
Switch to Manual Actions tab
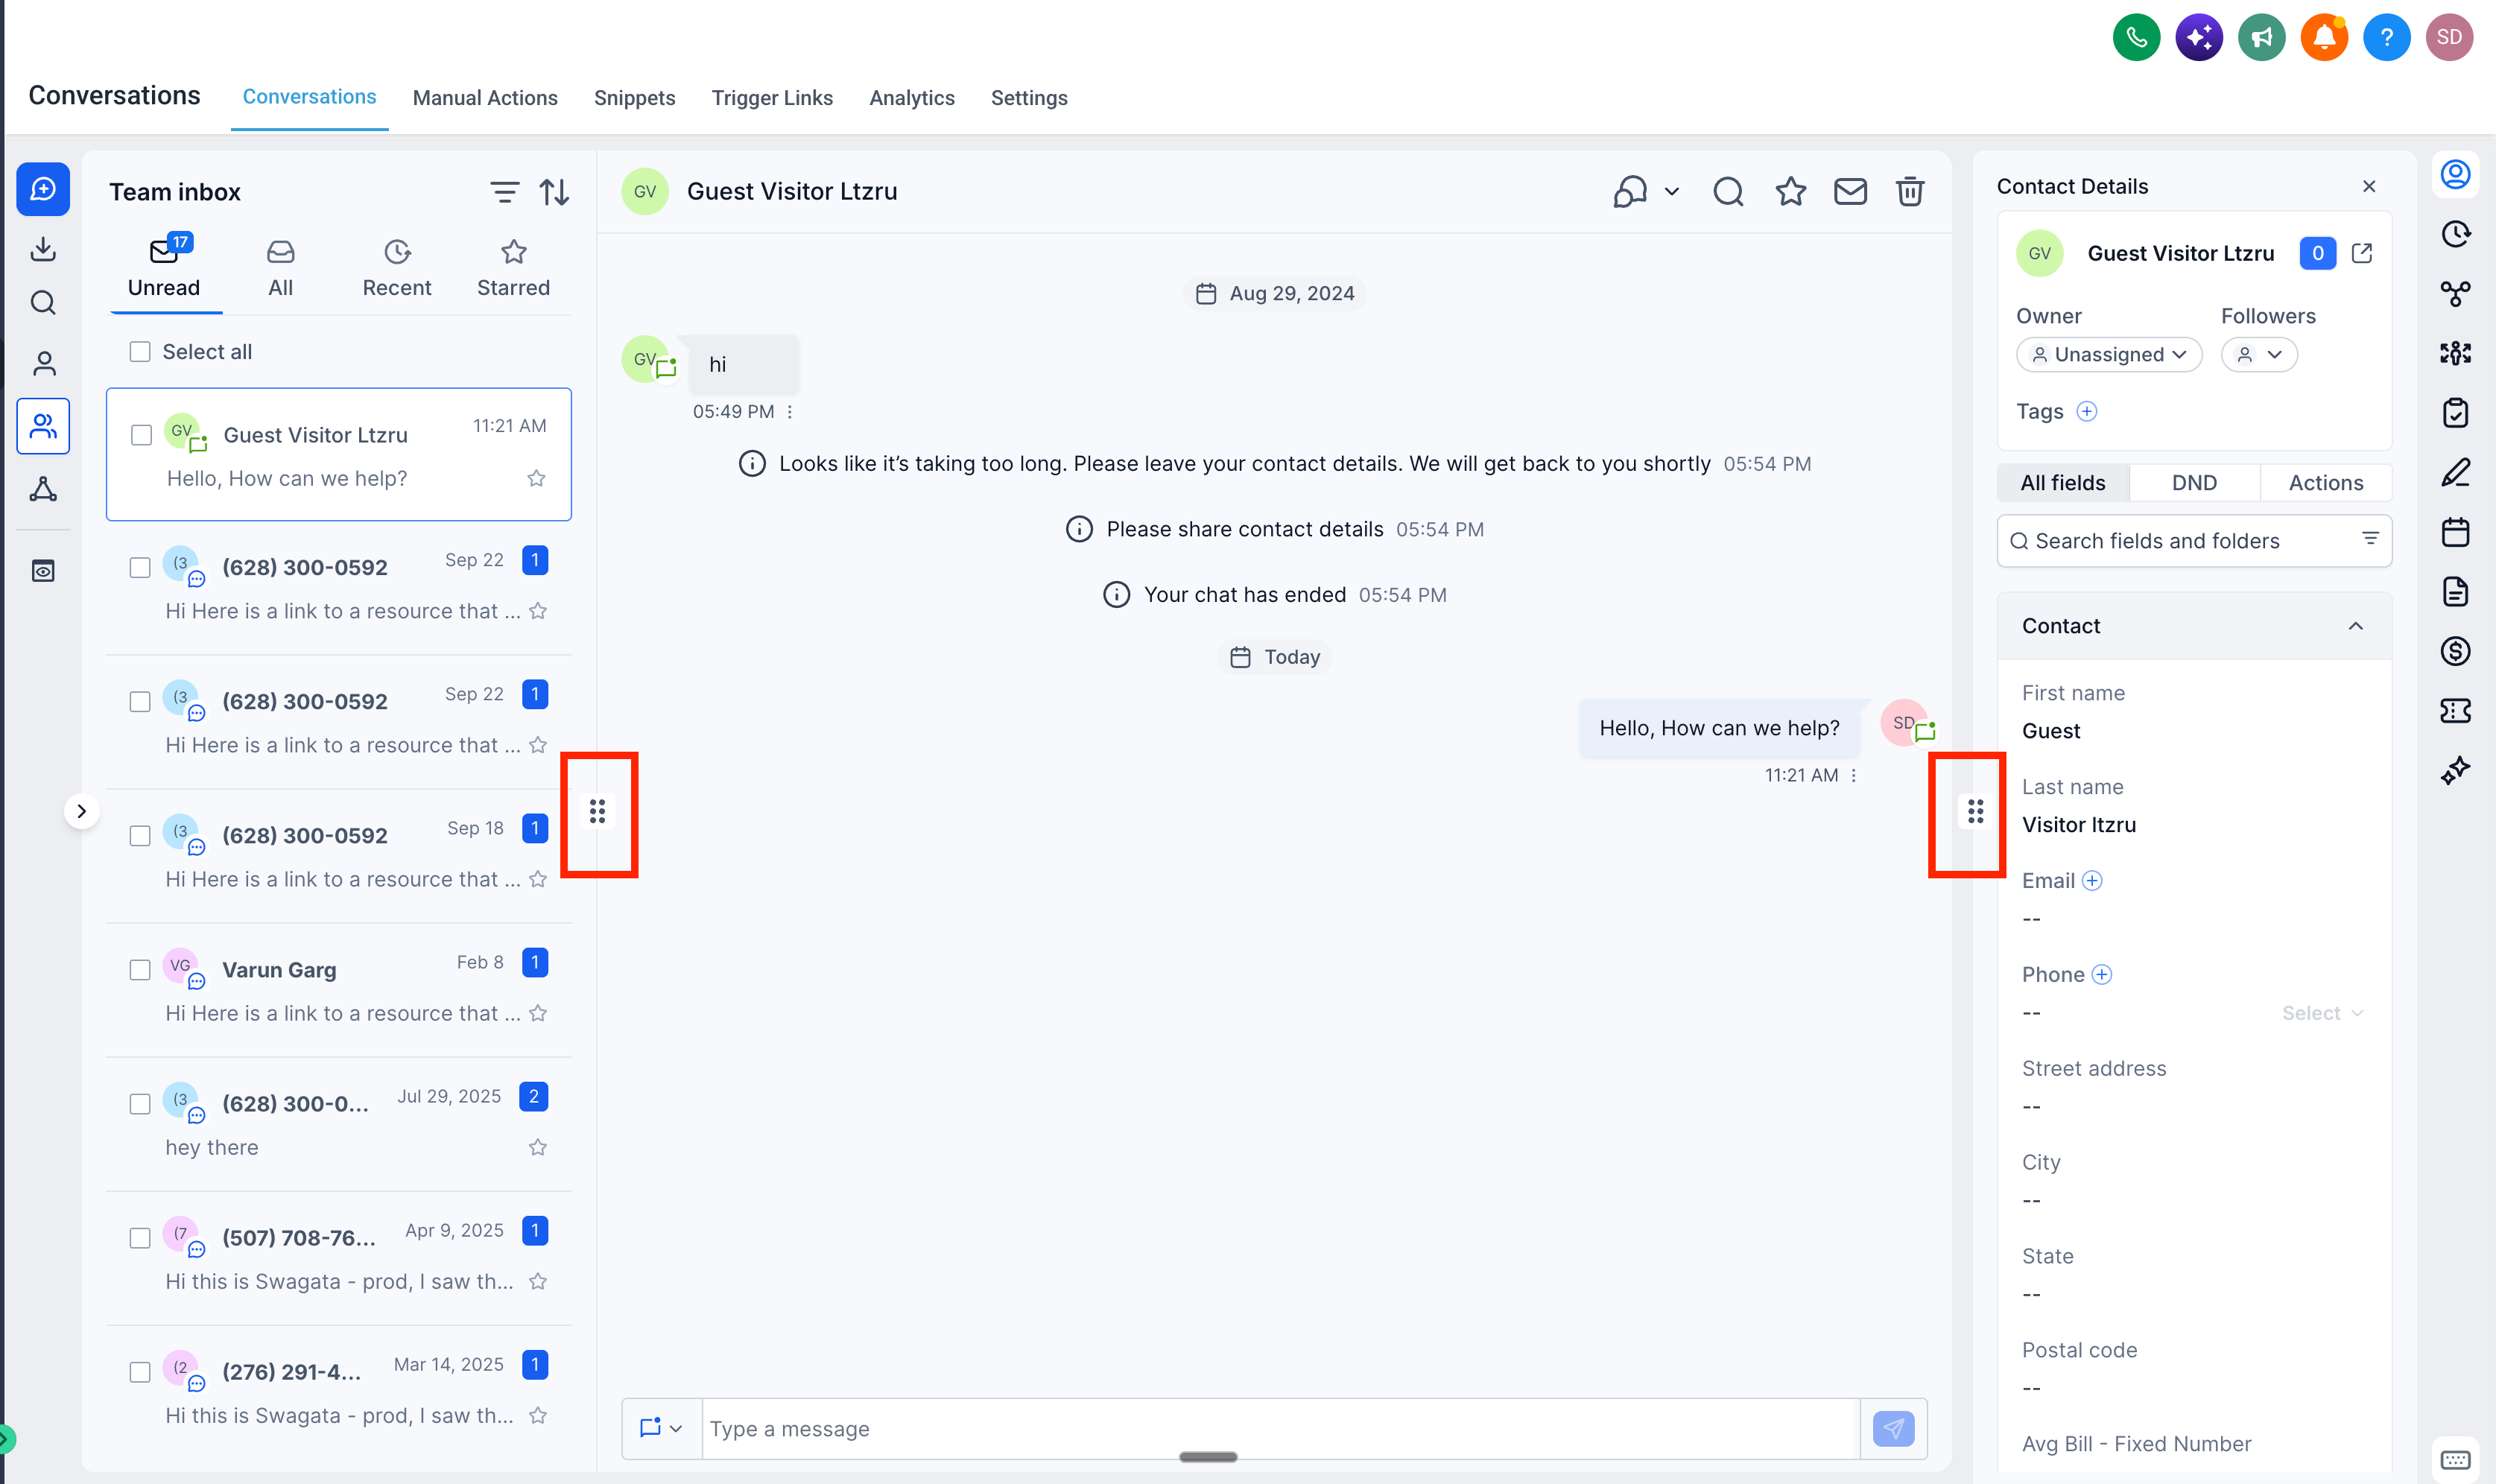[x=485, y=98]
